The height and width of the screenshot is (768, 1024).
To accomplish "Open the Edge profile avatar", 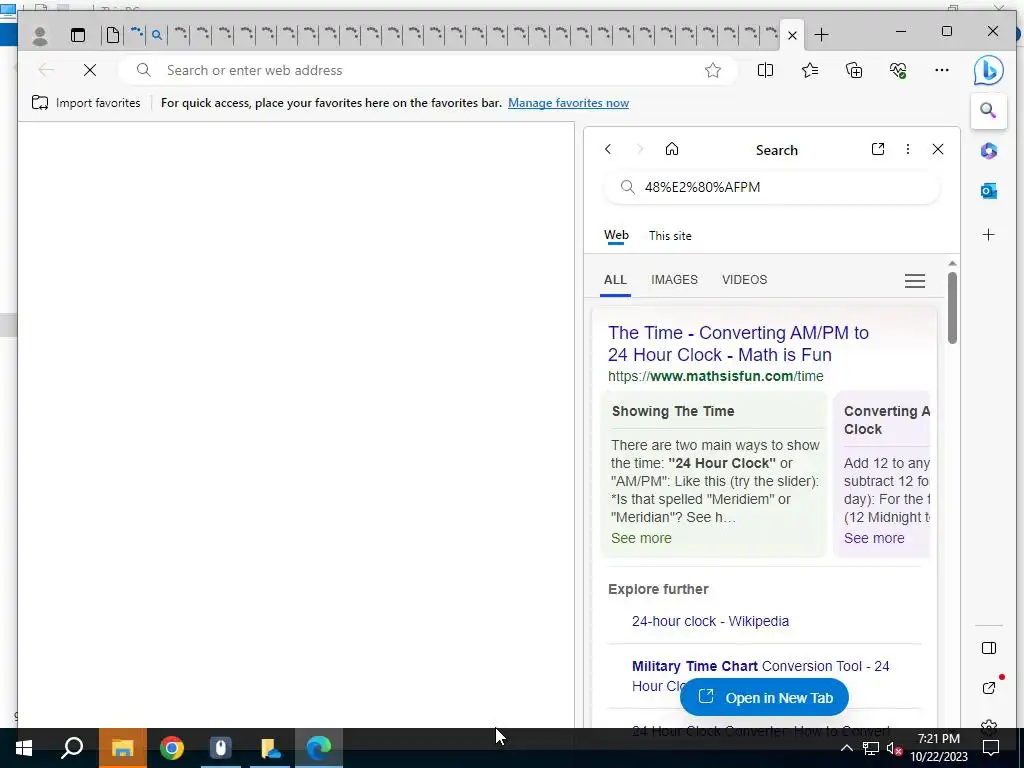I will coord(40,35).
